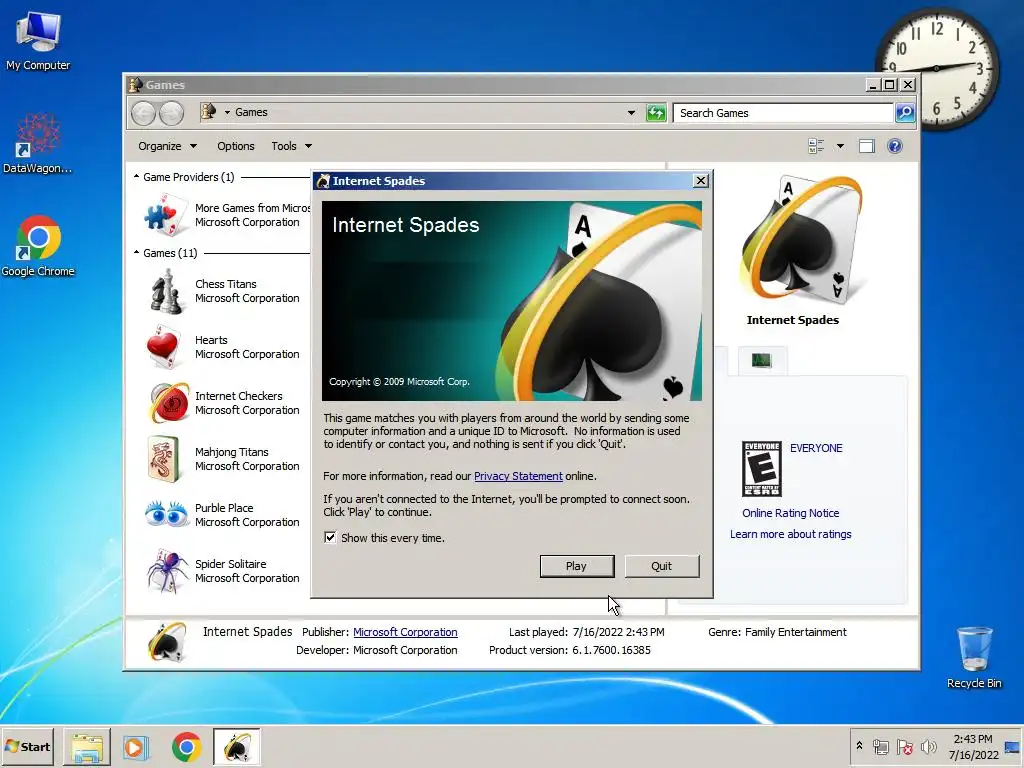Click the volume tray icon
The width and height of the screenshot is (1024, 768).
[928, 746]
